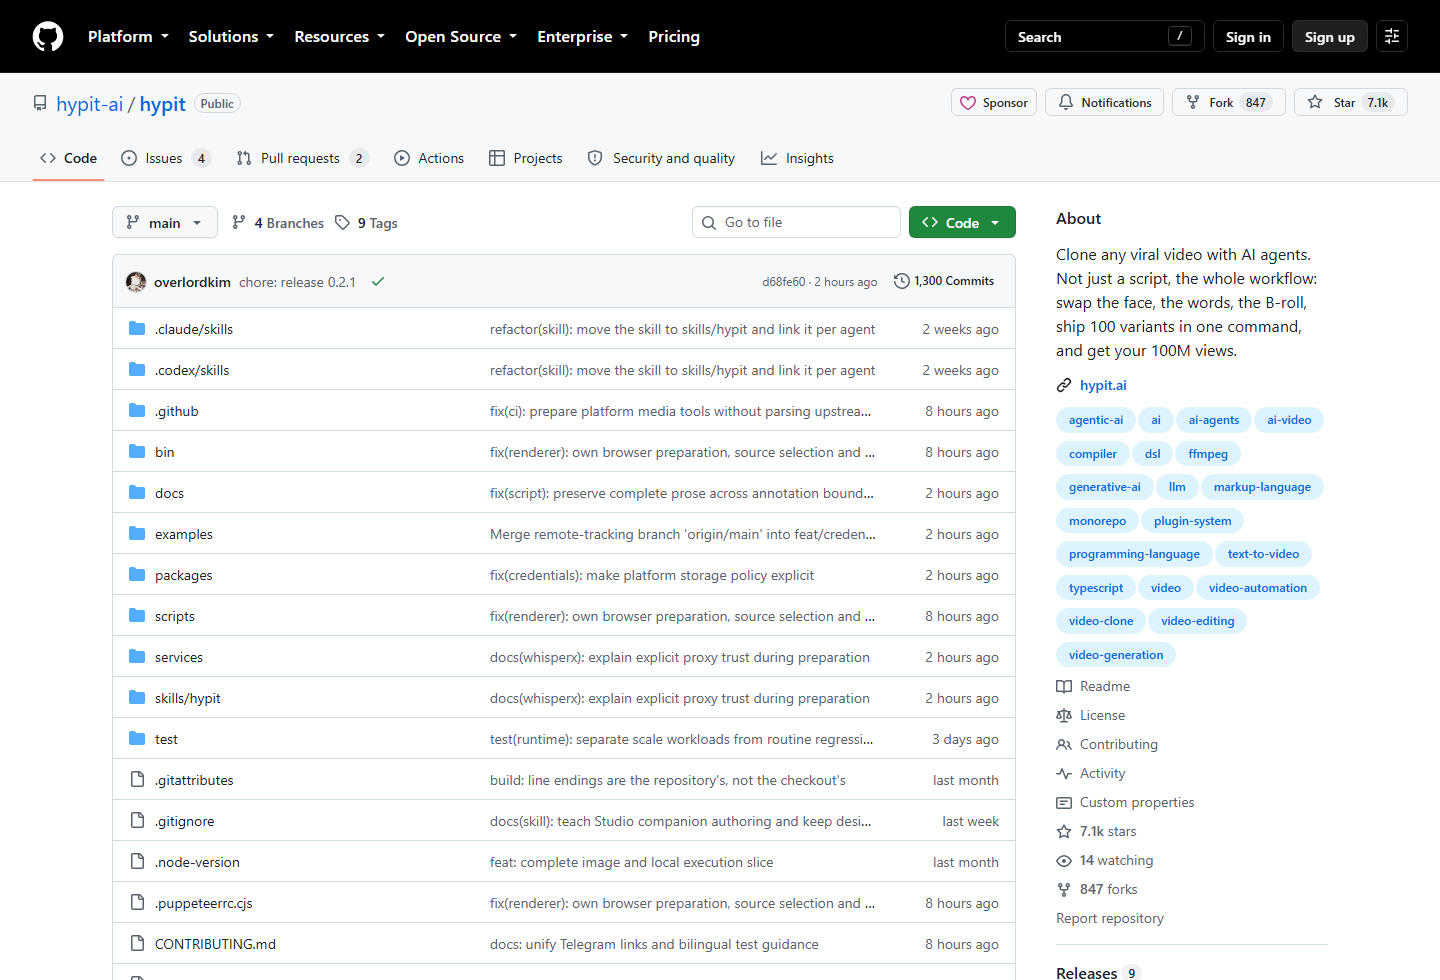The height and width of the screenshot is (980, 1440).
Task: Select the Code repository tab
Action: pos(68,158)
